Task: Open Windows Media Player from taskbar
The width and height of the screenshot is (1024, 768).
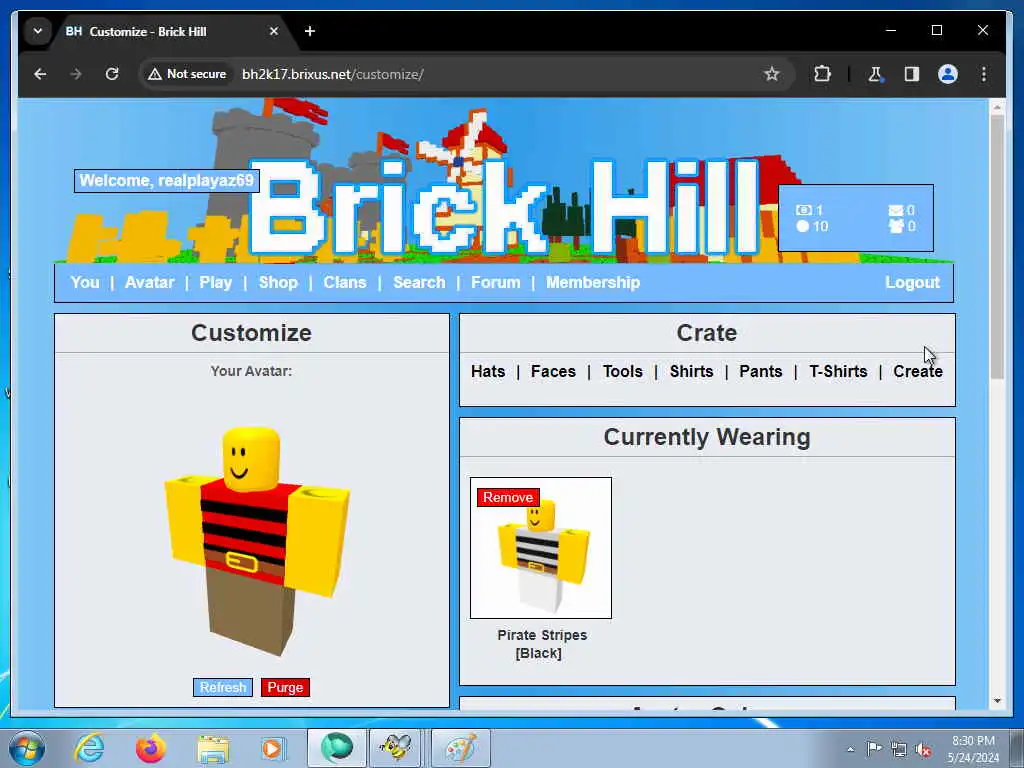Action: point(273,748)
